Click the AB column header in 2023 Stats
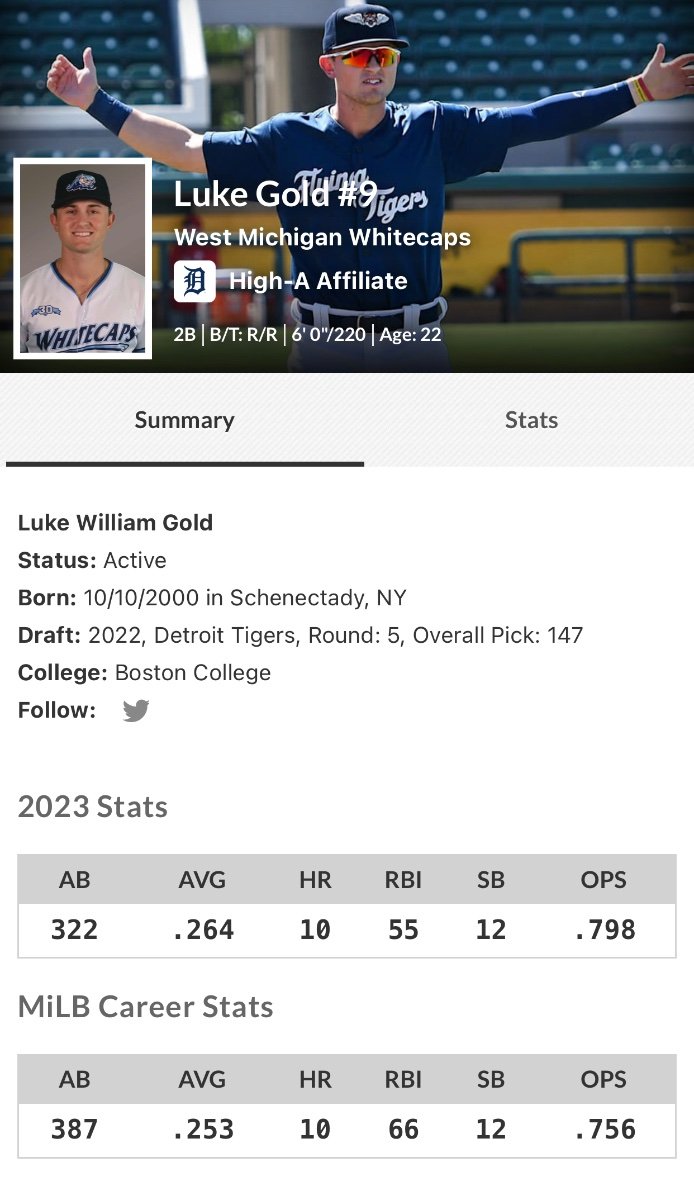 click(75, 880)
